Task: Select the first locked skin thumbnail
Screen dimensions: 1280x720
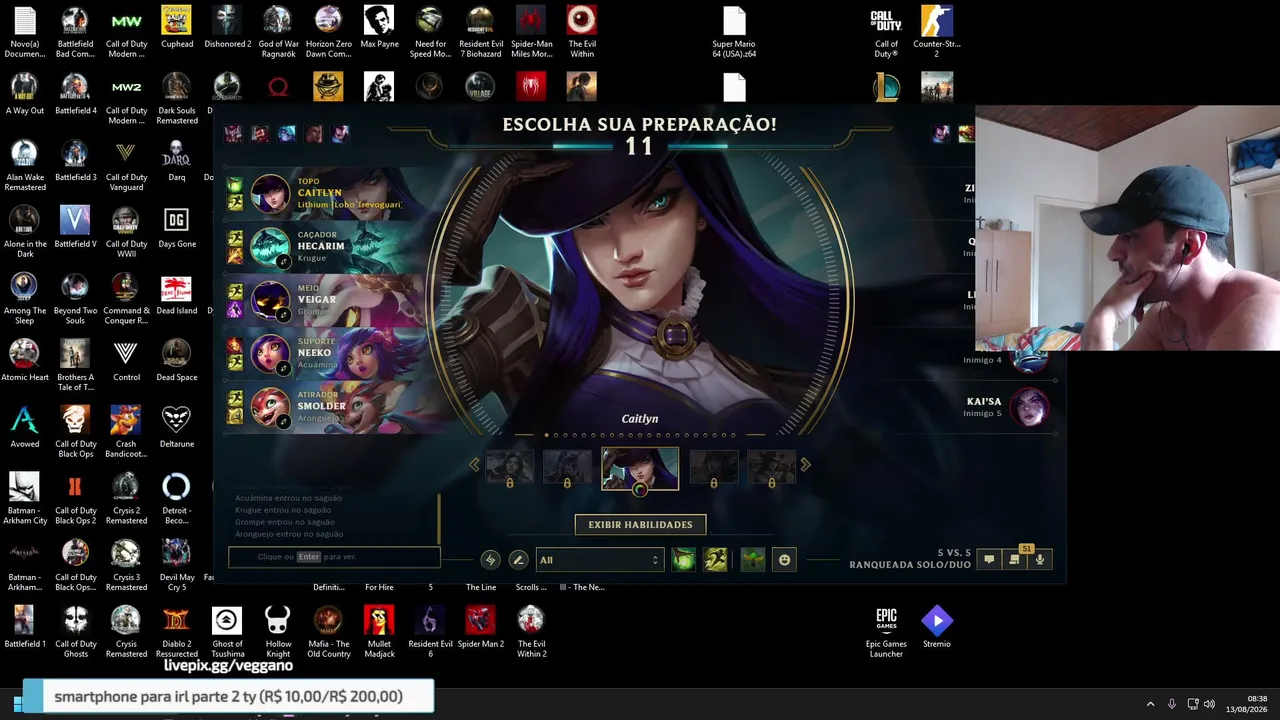Action: [x=509, y=467]
